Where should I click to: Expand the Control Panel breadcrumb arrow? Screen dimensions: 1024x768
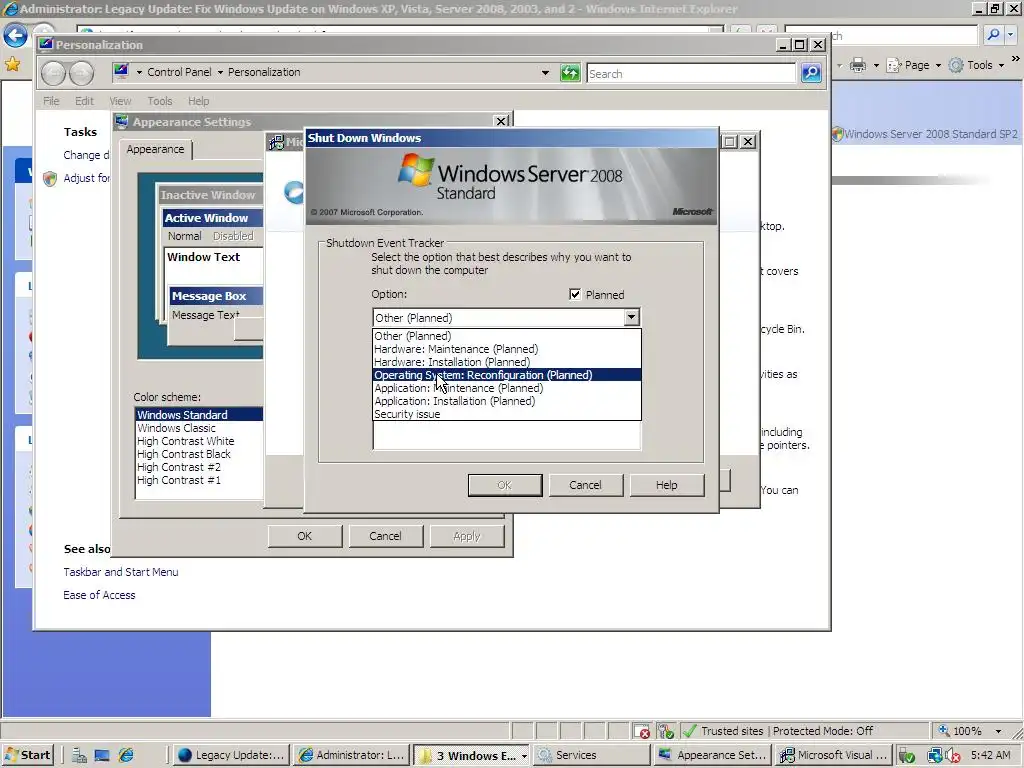[139, 72]
